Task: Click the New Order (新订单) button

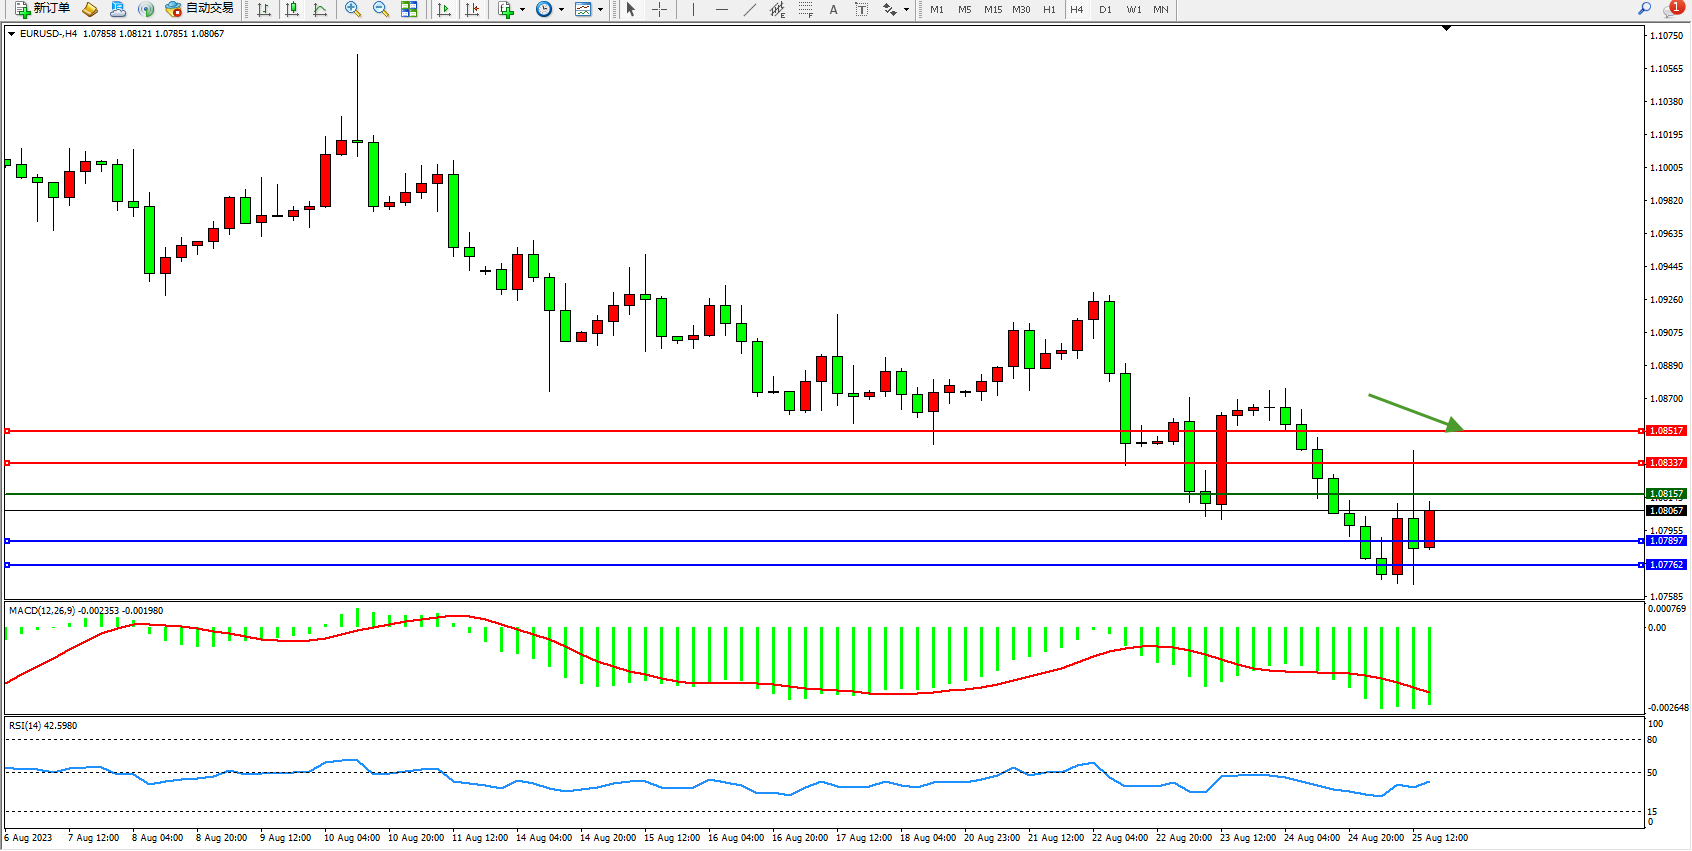Action: [x=42, y=9]
